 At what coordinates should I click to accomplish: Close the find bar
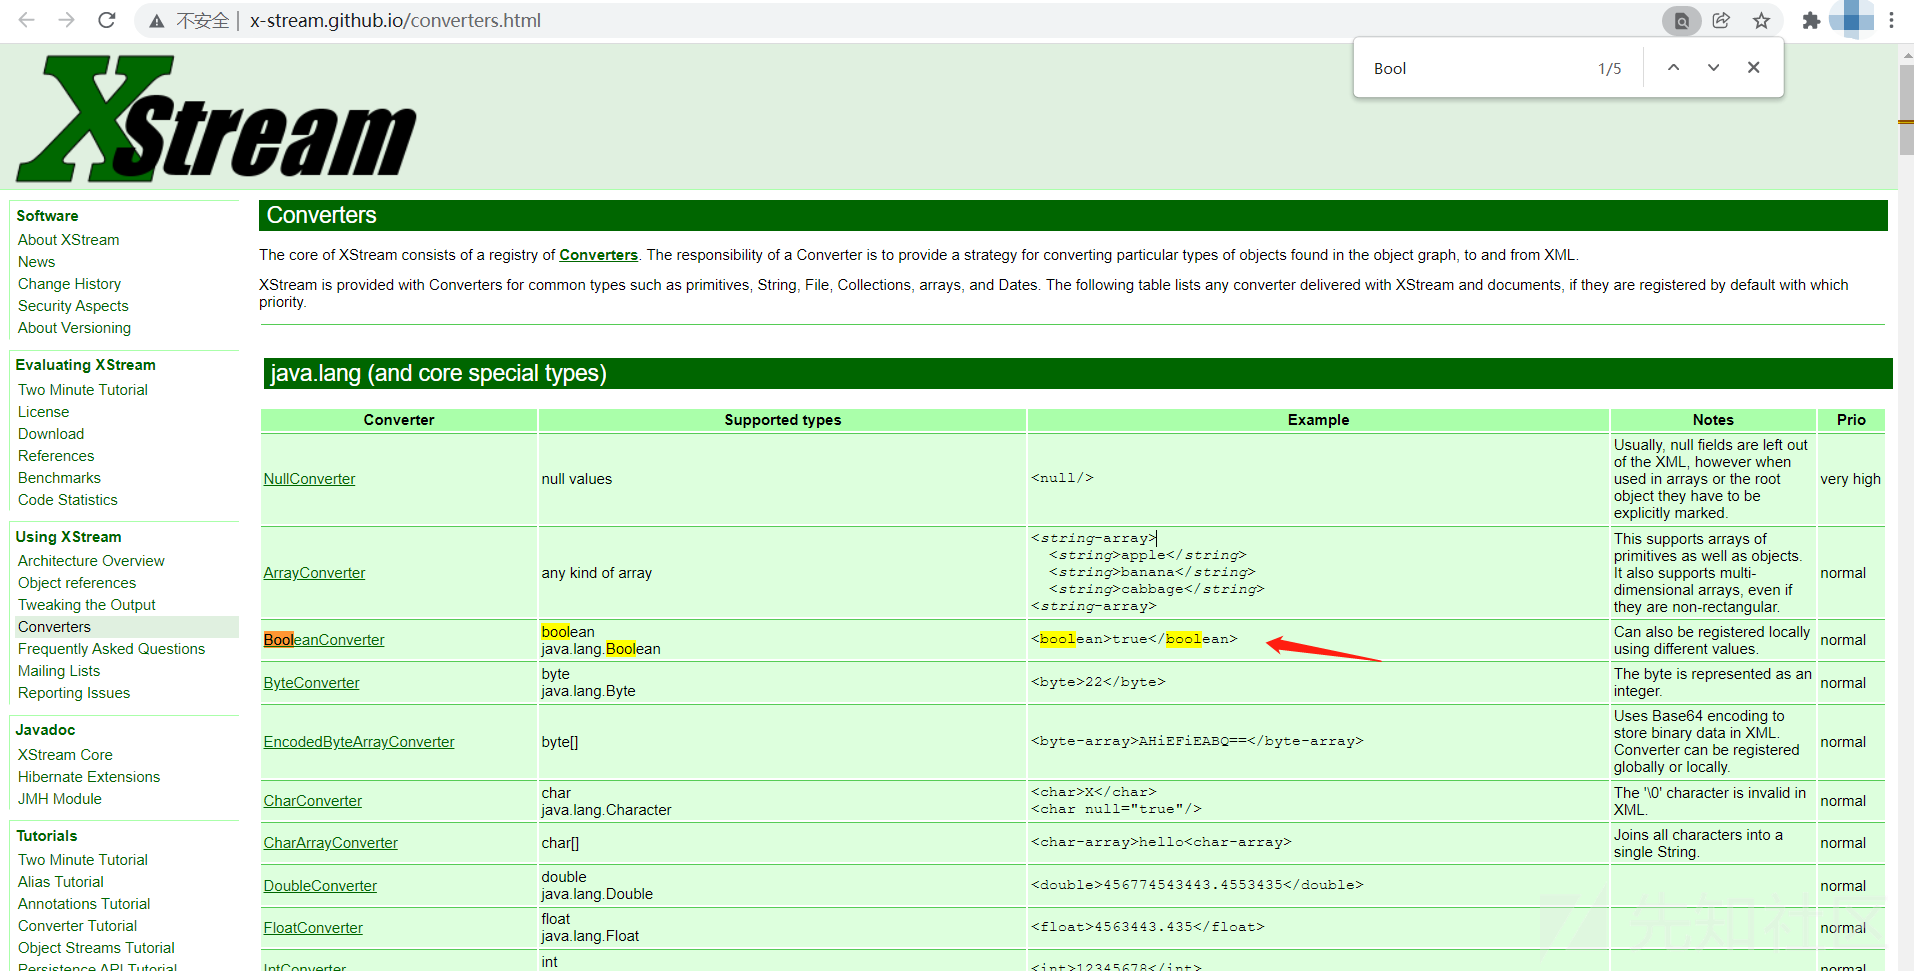[x=1753, y=68]
